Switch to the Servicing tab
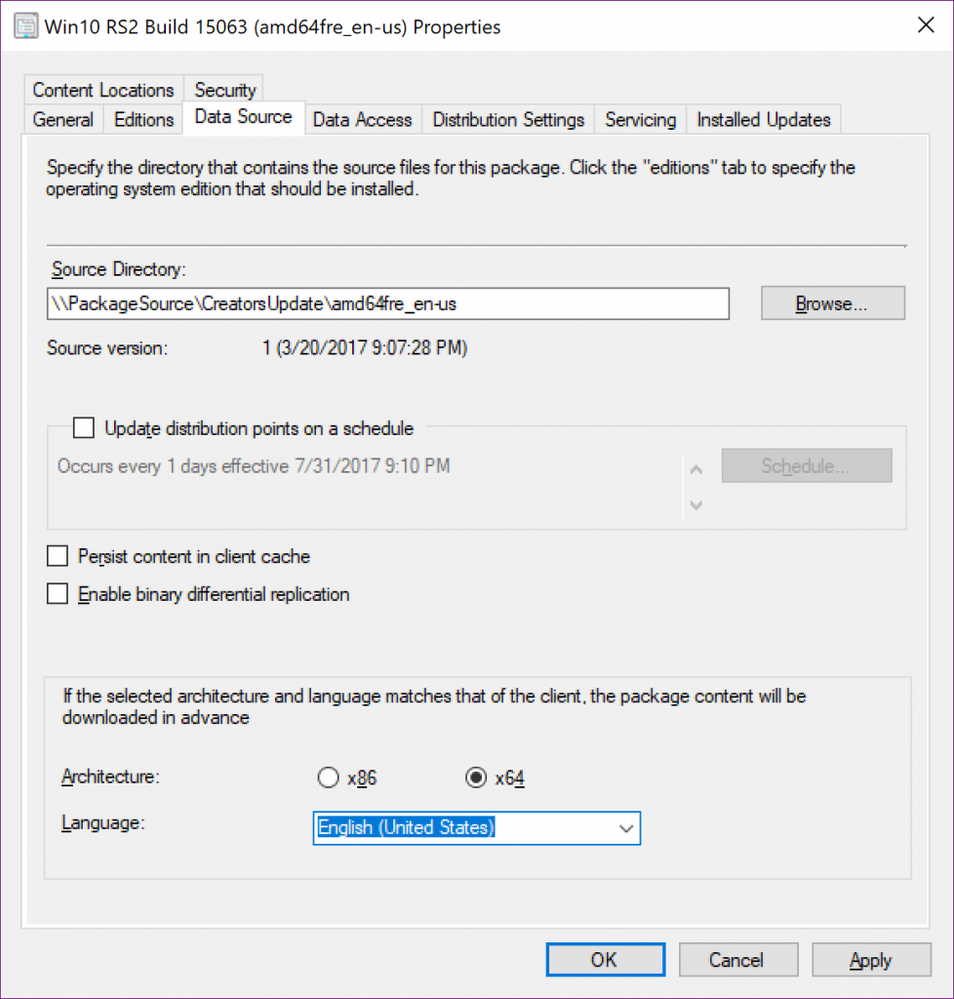Screen dimensions: 954x999 [x=640, y=120]
